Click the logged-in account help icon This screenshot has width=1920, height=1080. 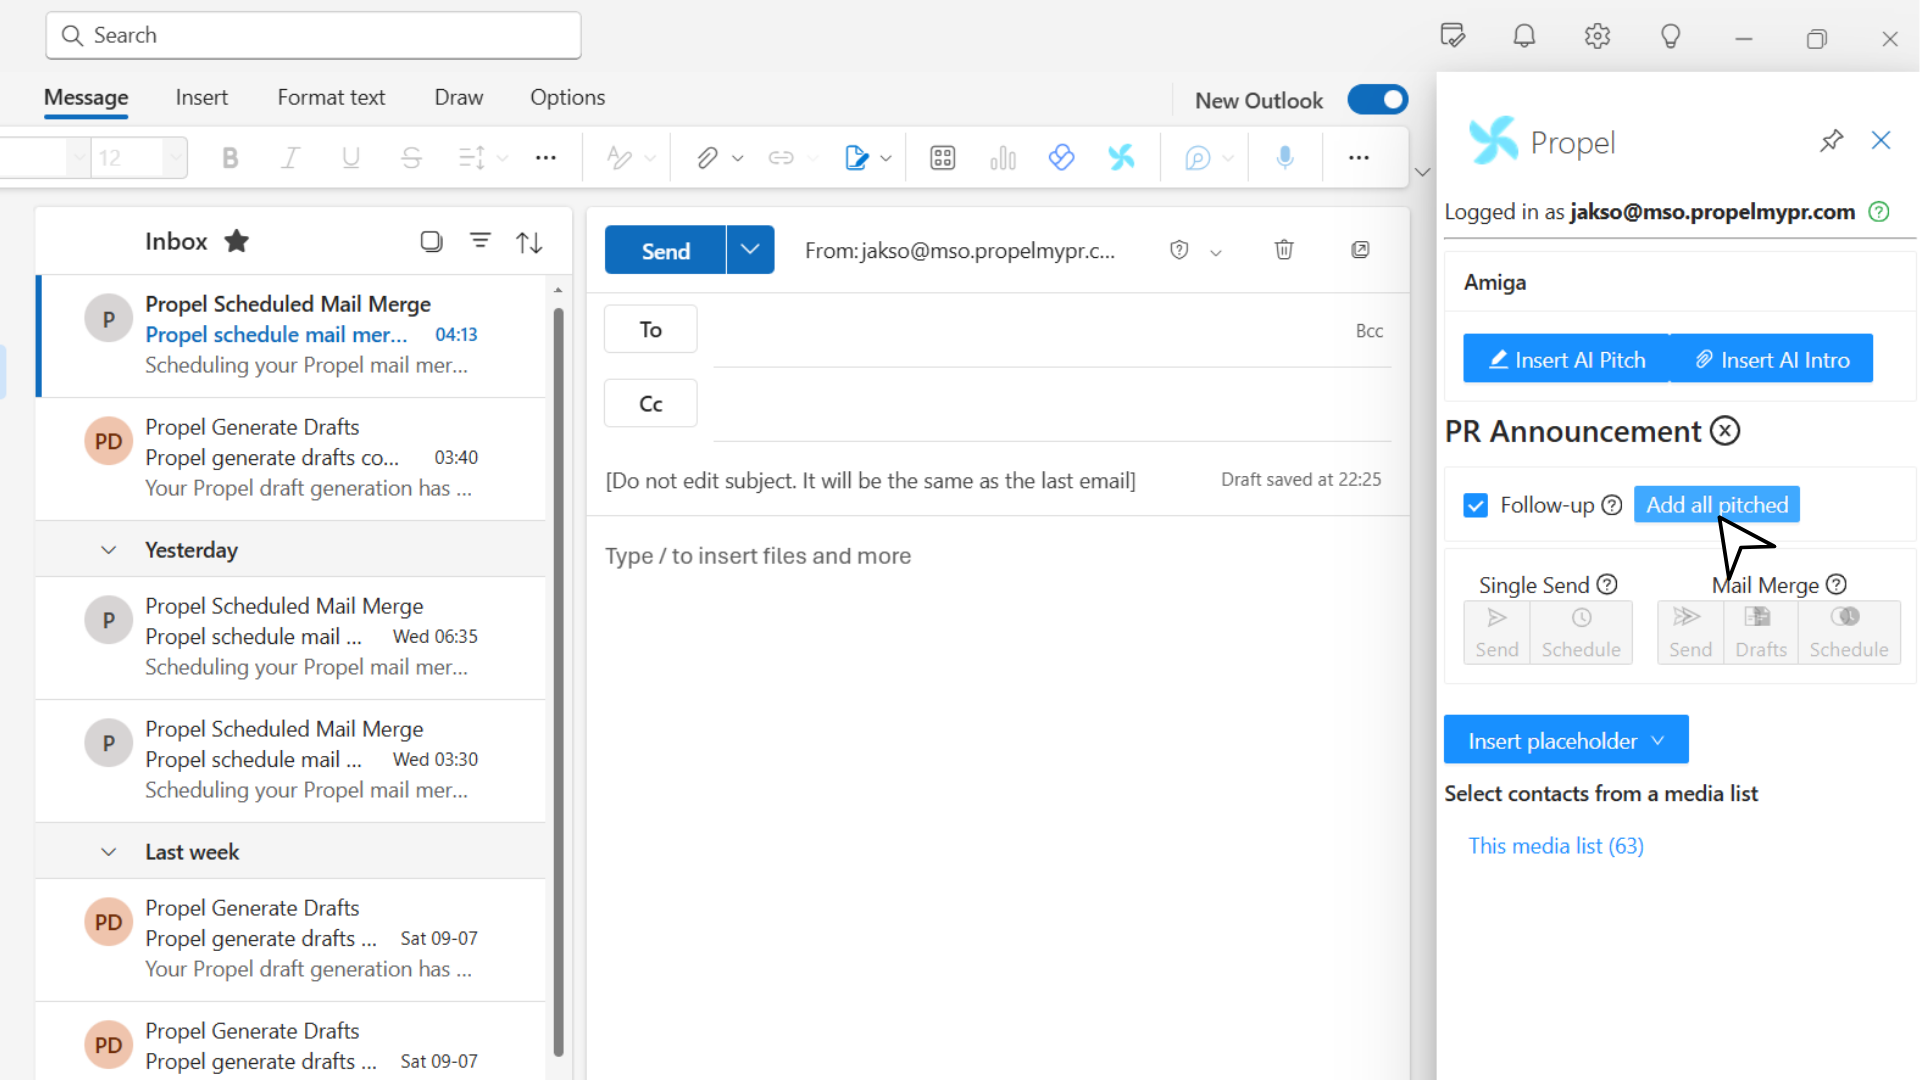1879,212
